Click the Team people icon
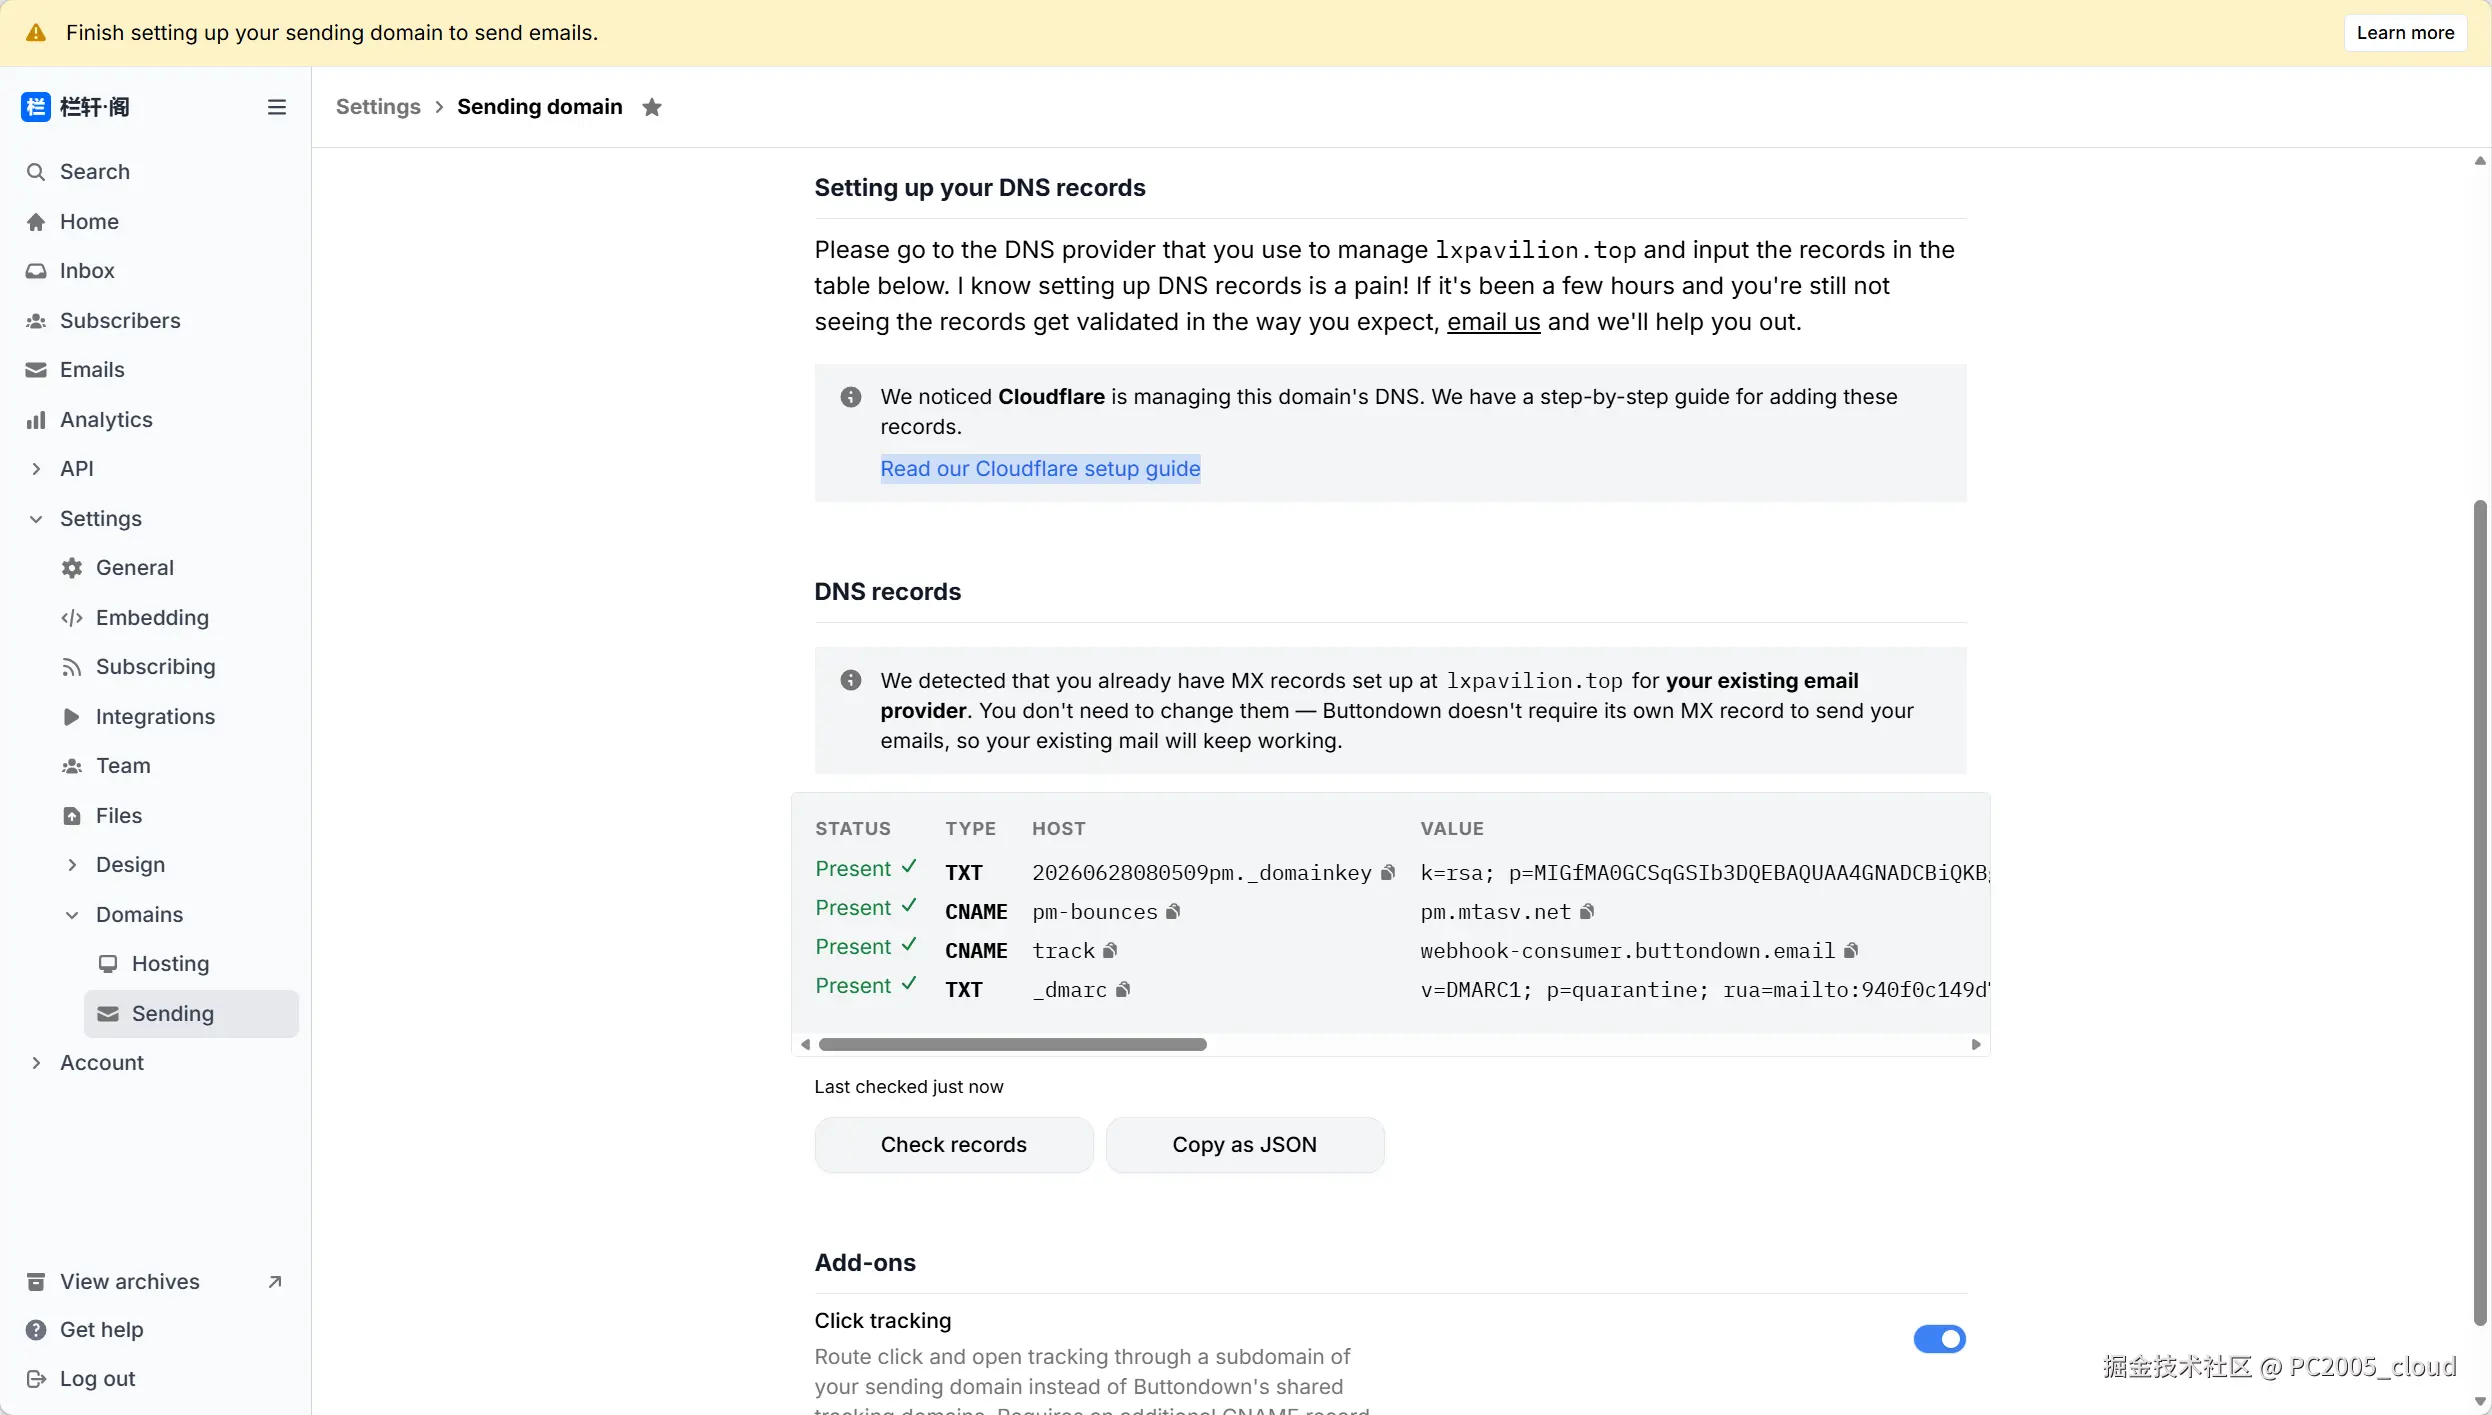Viewport: 2492px width, 1415px height. [x=72, y=766]
